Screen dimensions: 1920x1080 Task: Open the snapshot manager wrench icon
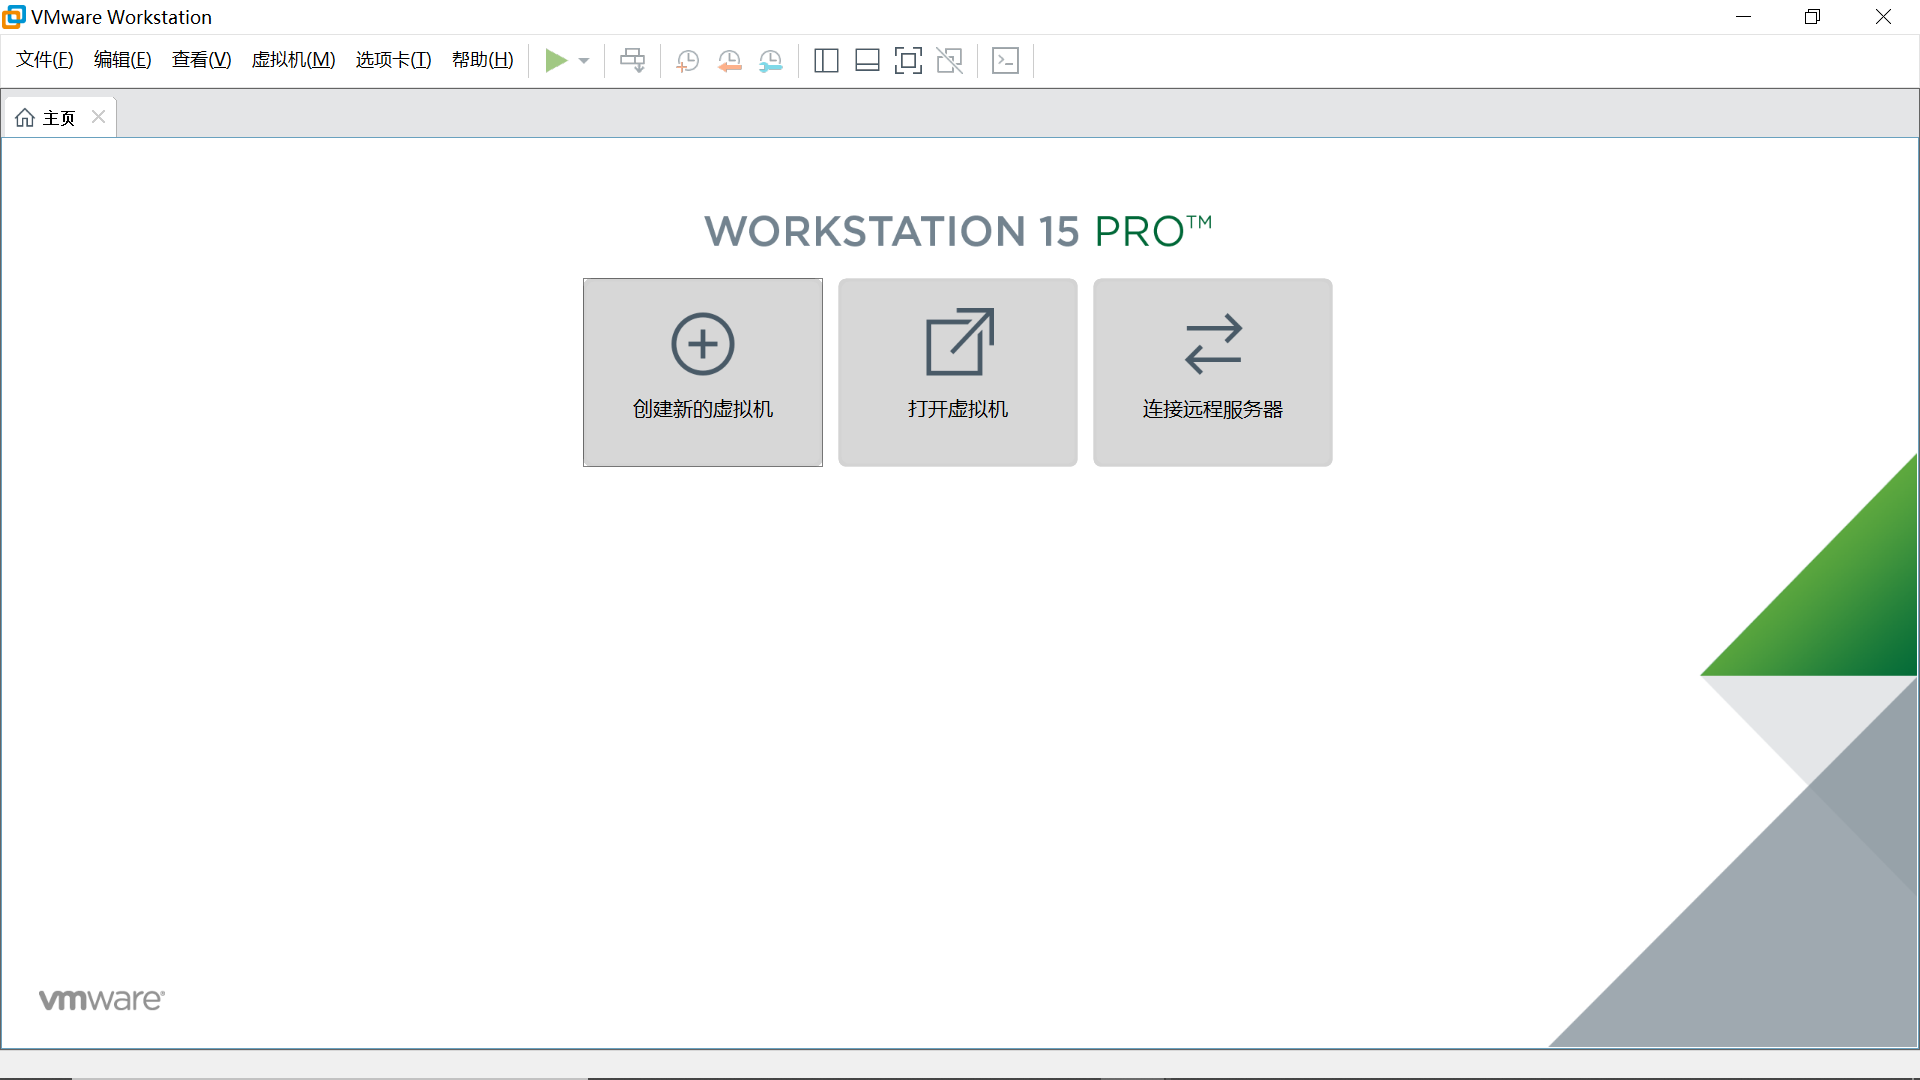[770, 61]
